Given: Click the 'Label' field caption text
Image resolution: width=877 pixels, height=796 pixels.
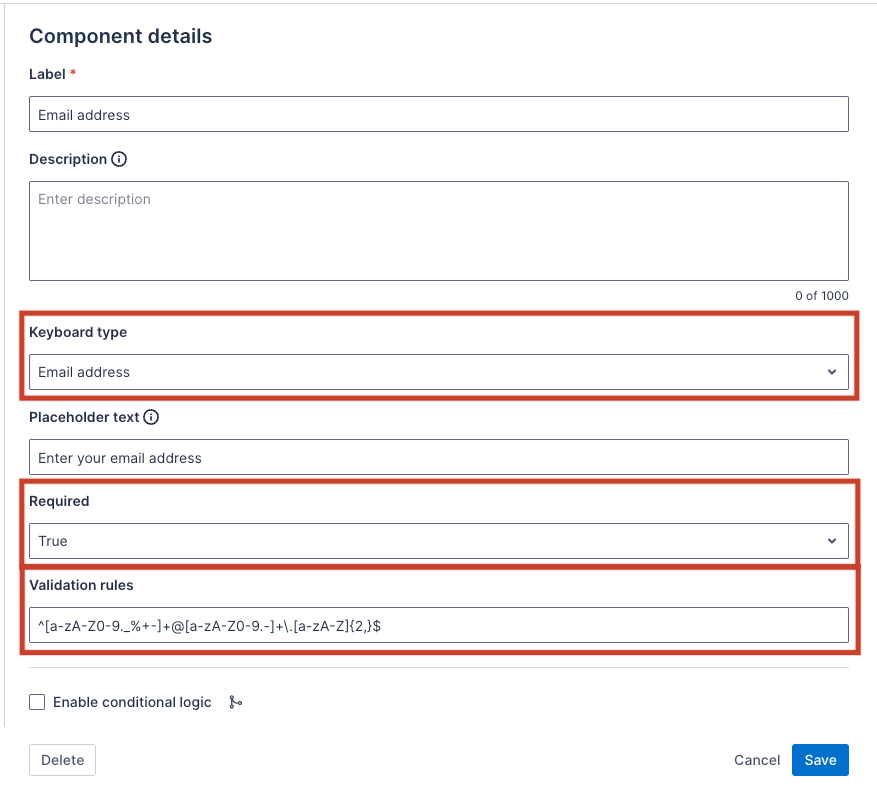Looking at the screenshot, I should (x=47, y=74).
